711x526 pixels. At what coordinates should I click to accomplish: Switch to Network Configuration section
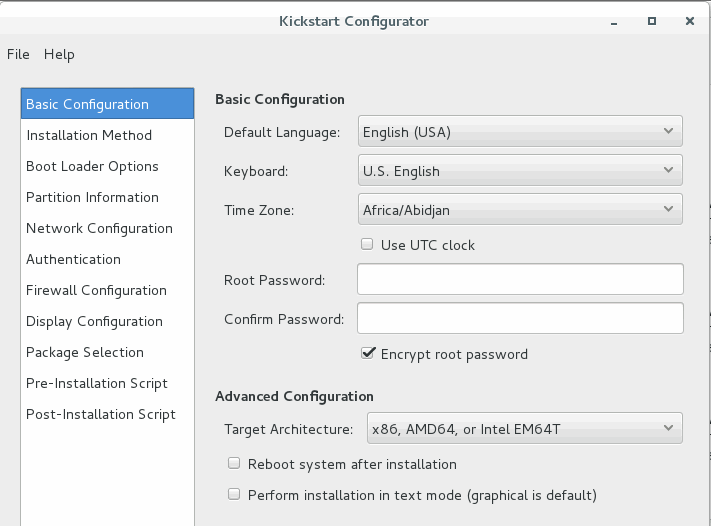point(99,228)
